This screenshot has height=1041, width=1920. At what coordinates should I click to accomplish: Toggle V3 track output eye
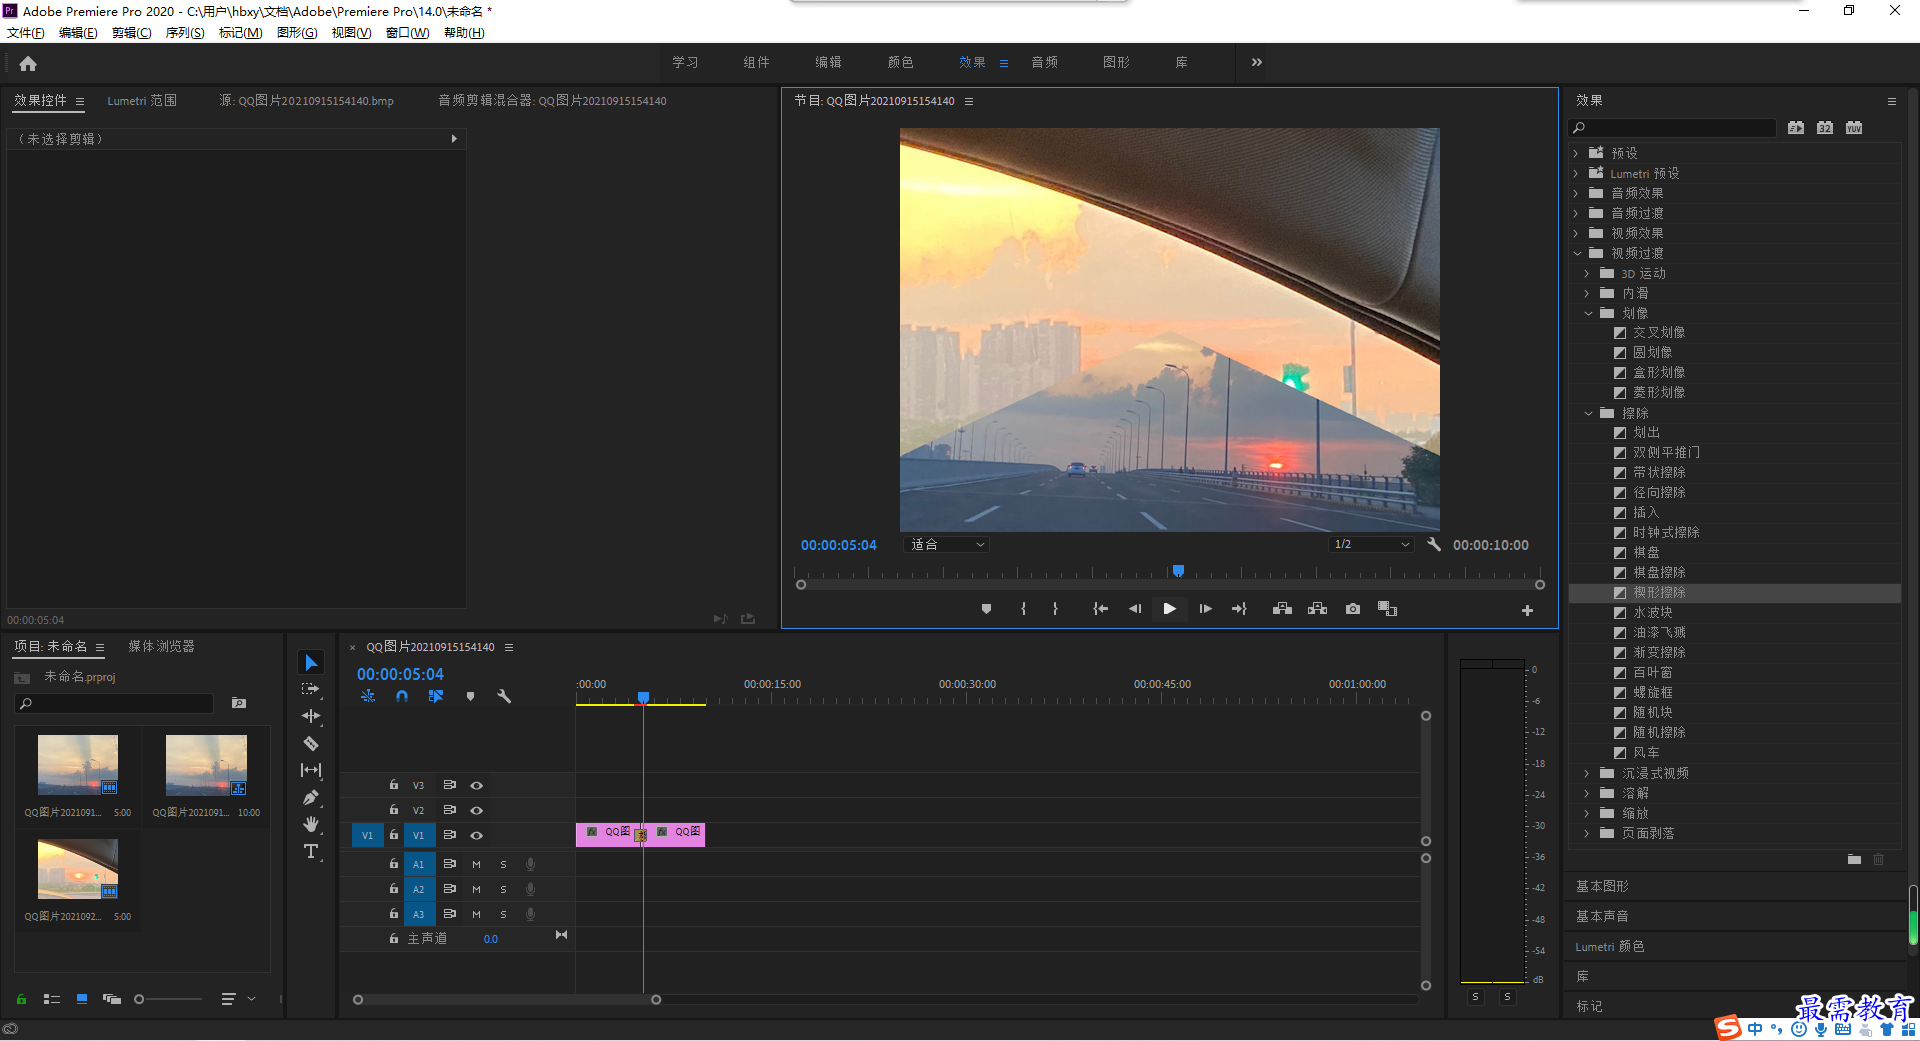(477, 786)
